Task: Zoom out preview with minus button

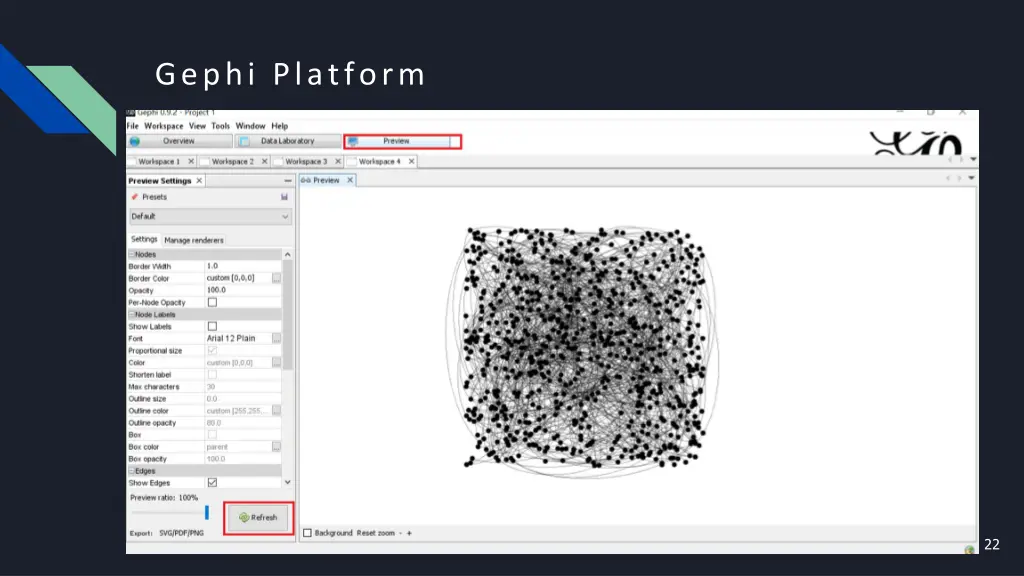Action: [x=400, y=534]
